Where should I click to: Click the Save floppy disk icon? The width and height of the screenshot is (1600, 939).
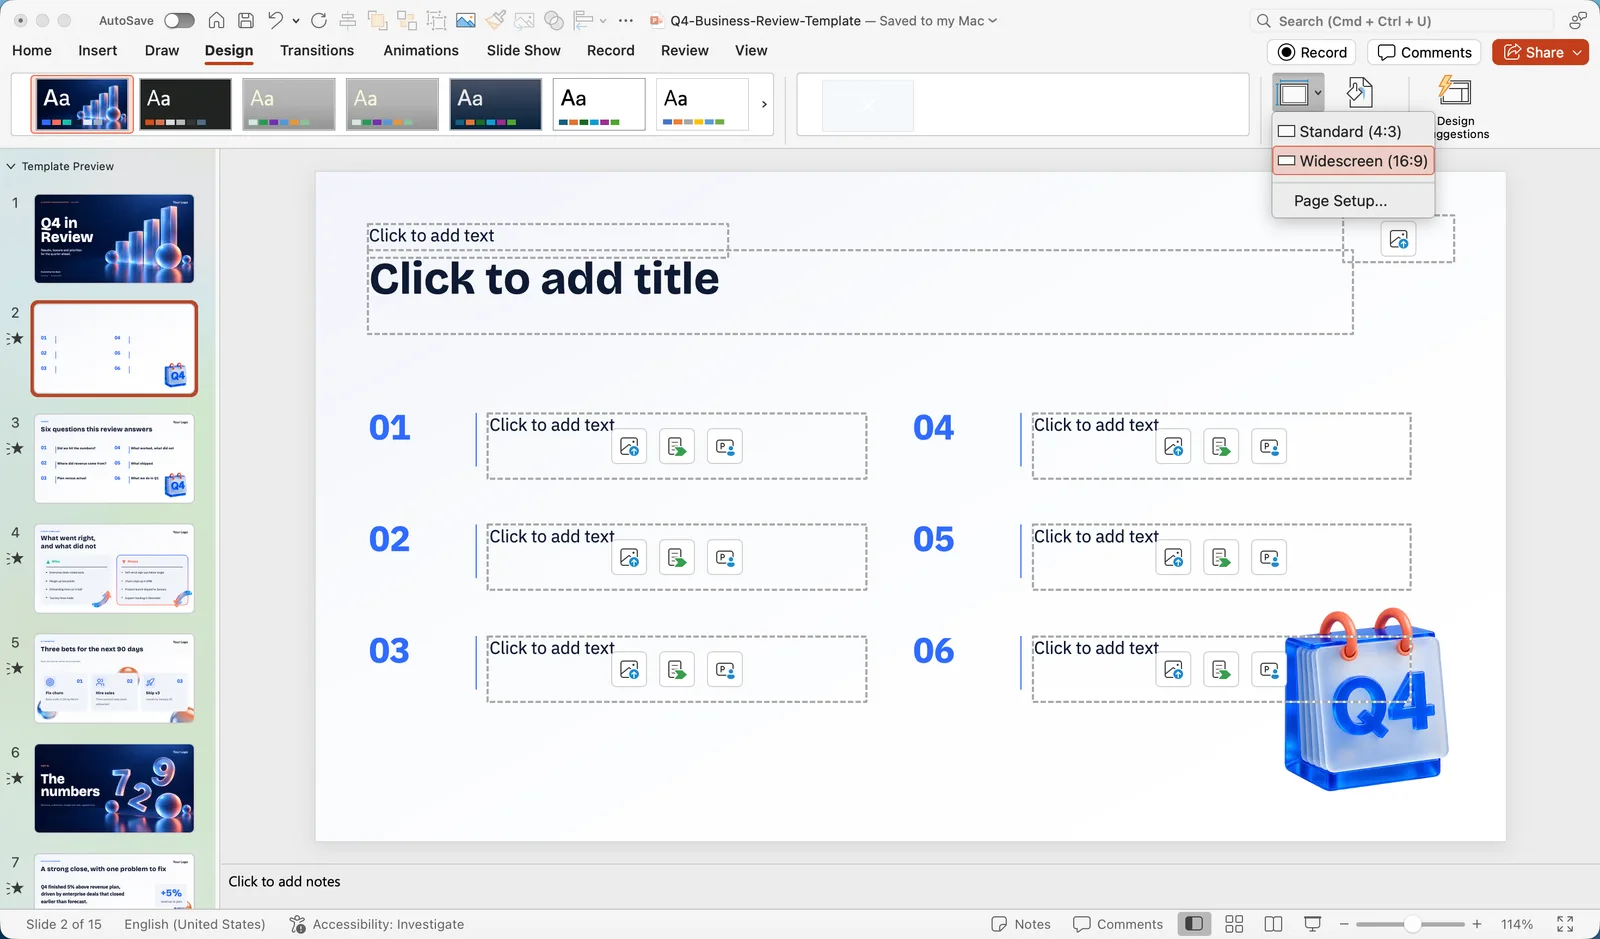click(x=246, y=20)
